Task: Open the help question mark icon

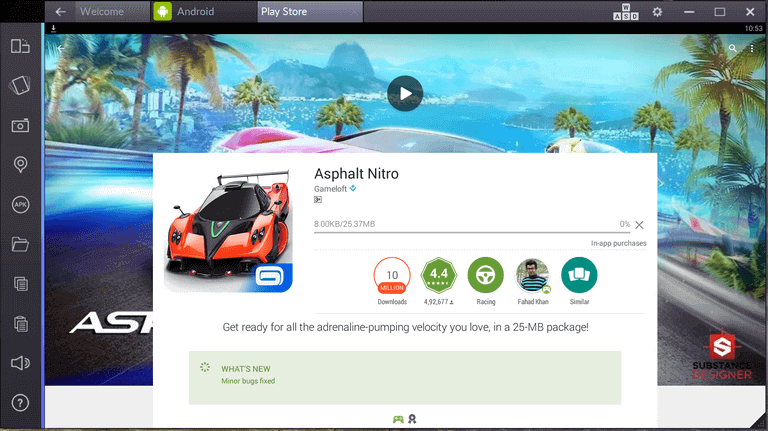Action: 20,403
